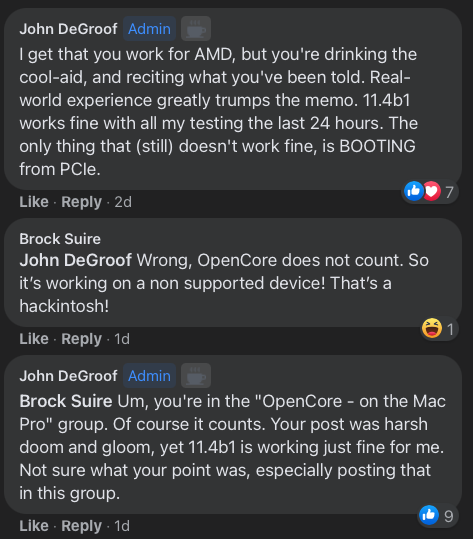View reaction count 9 on last comment
The height and width of the screenshot is (539, 473).
[x=449, y=516]
